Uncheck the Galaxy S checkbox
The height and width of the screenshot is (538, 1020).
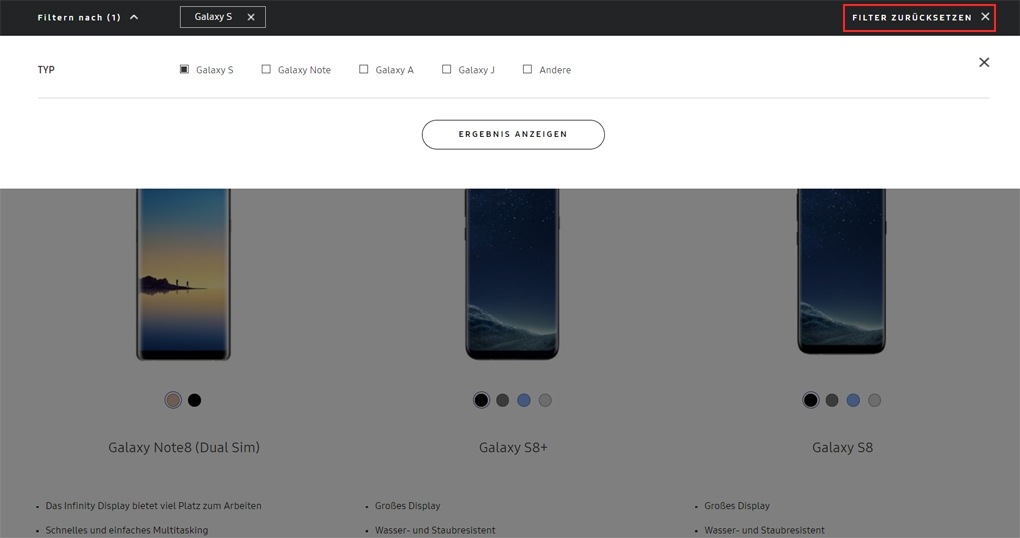point(184,69)
